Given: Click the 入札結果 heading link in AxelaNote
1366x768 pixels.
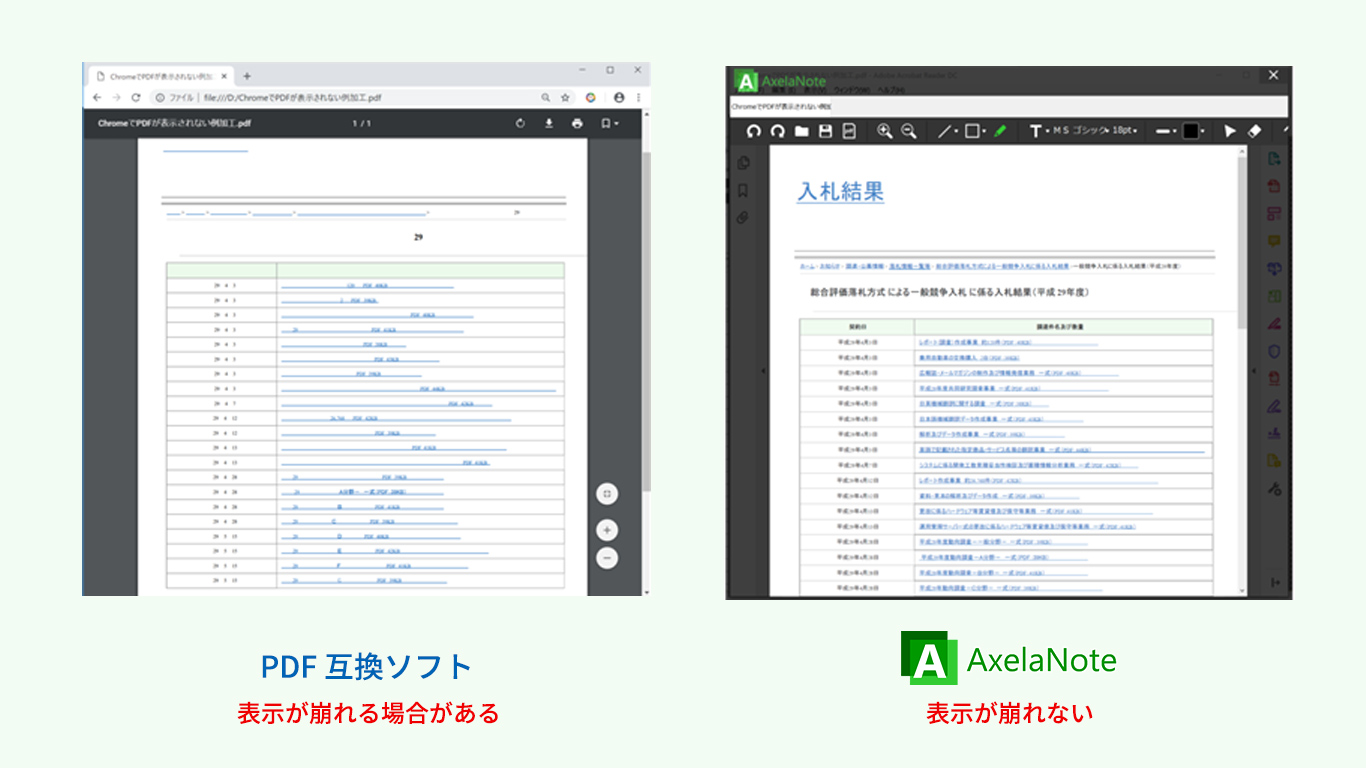Looking at the screenshot, I should coord(840,192).
